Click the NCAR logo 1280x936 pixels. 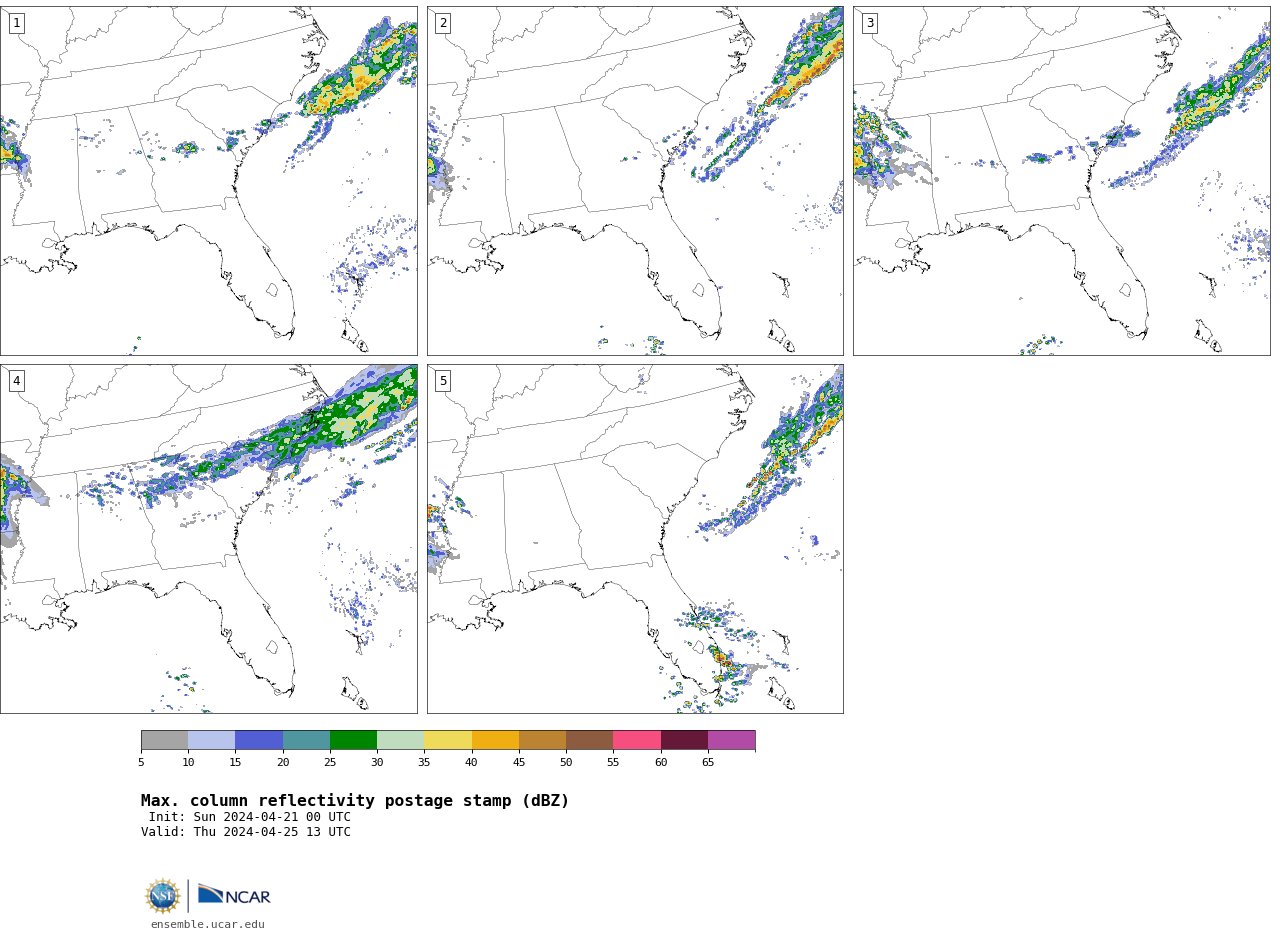pyautogui.click(x=234, y=896)
